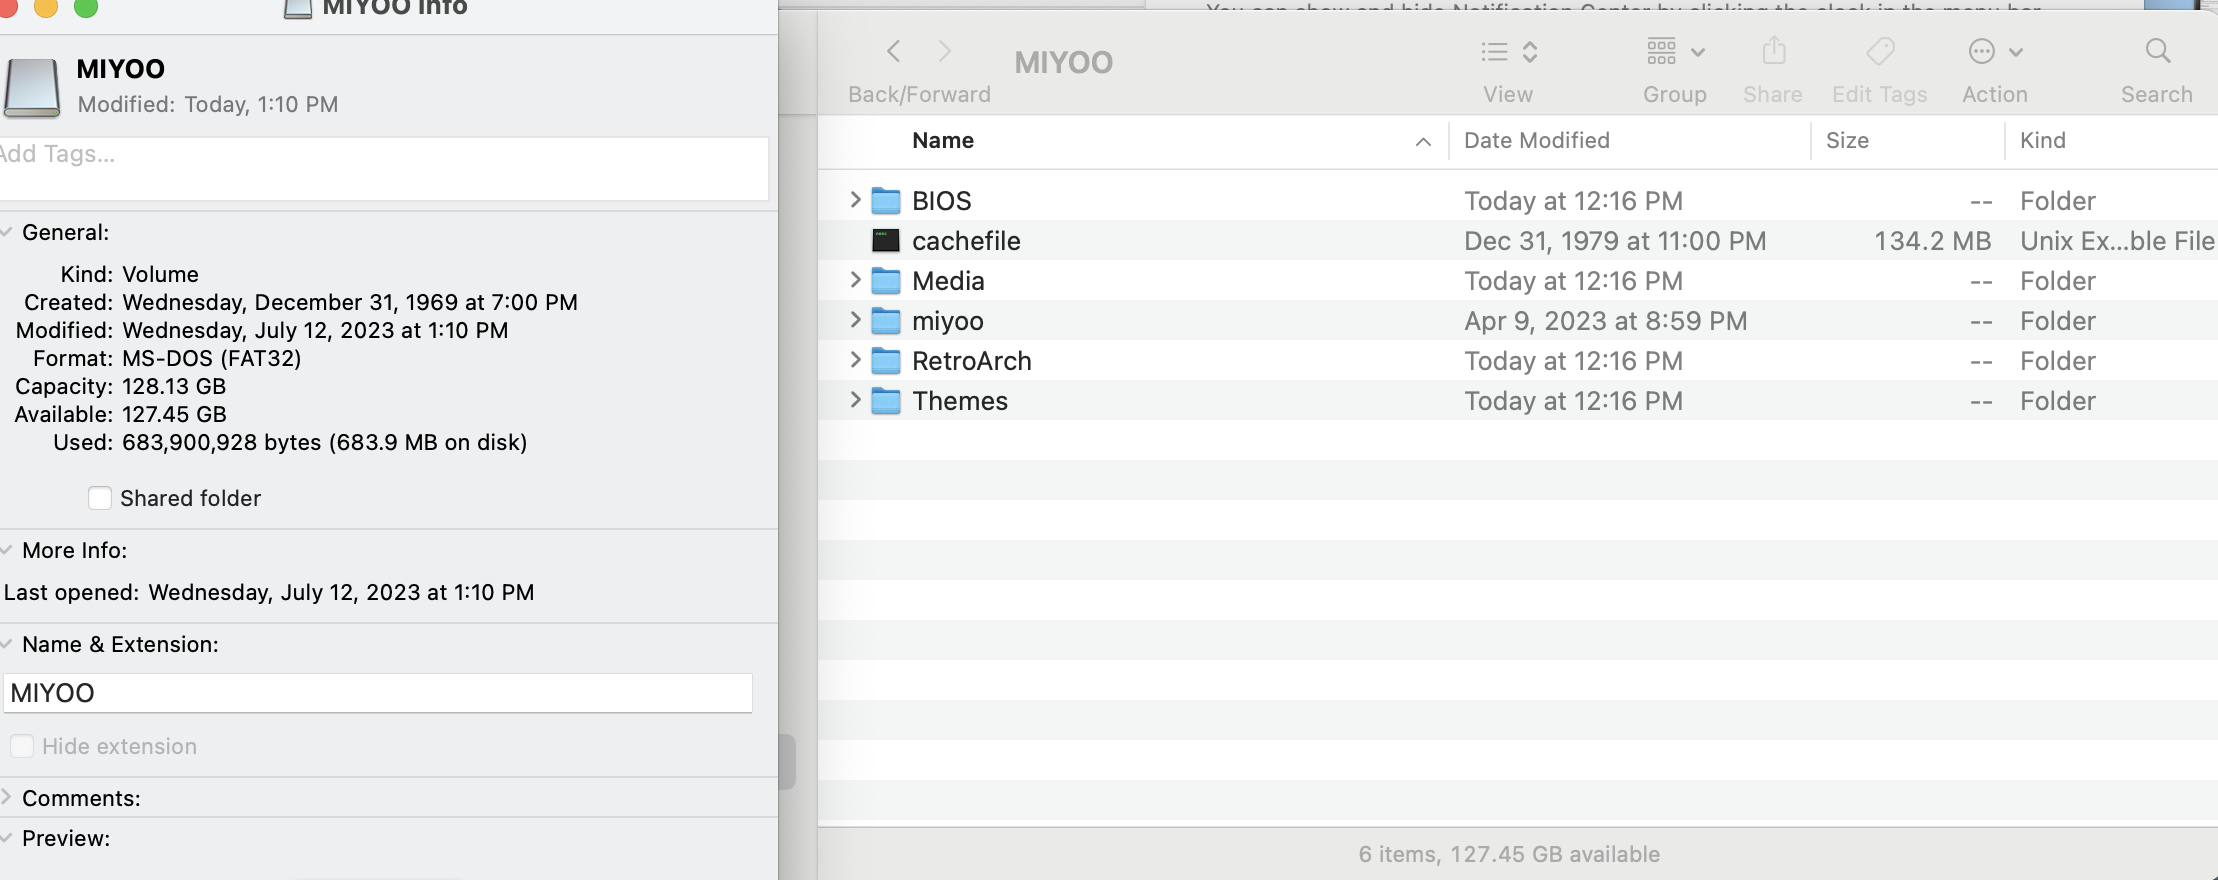2218x880 pixels.
Task: Click the 134.2 MB size value
Action: [1933, 241]
